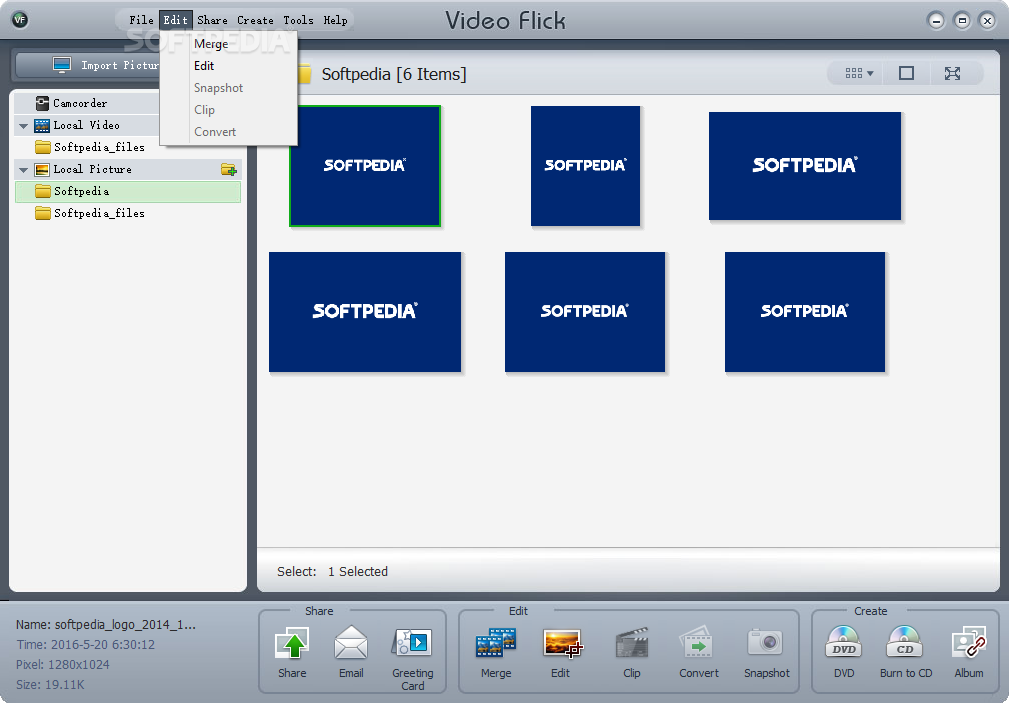
Task: Select the green-bordered first Softpedia thumbnail
Action: pos(365,166)
